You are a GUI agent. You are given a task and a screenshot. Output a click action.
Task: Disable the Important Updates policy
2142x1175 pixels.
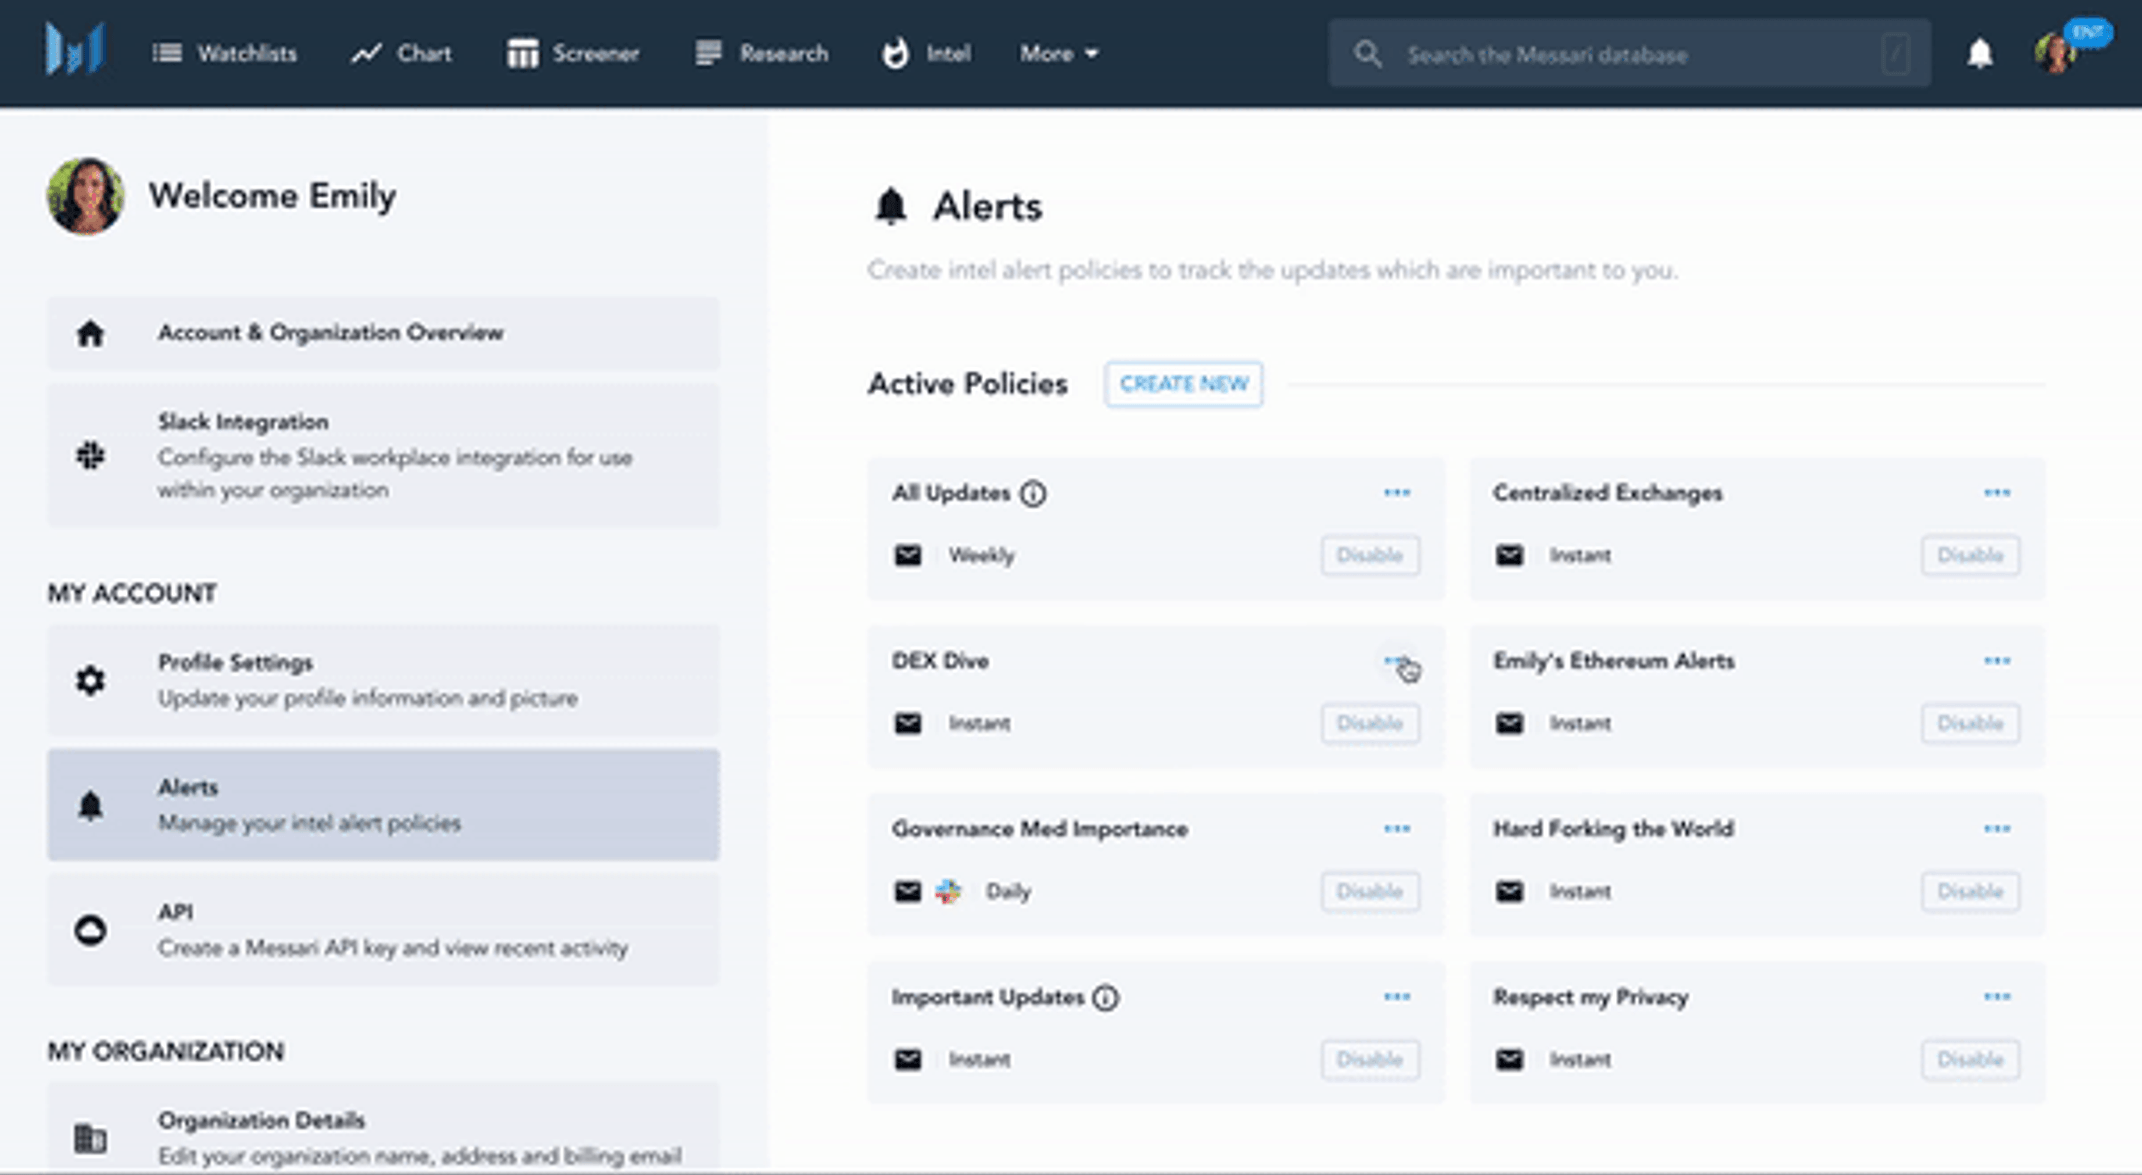(x=1369, y=1059)
